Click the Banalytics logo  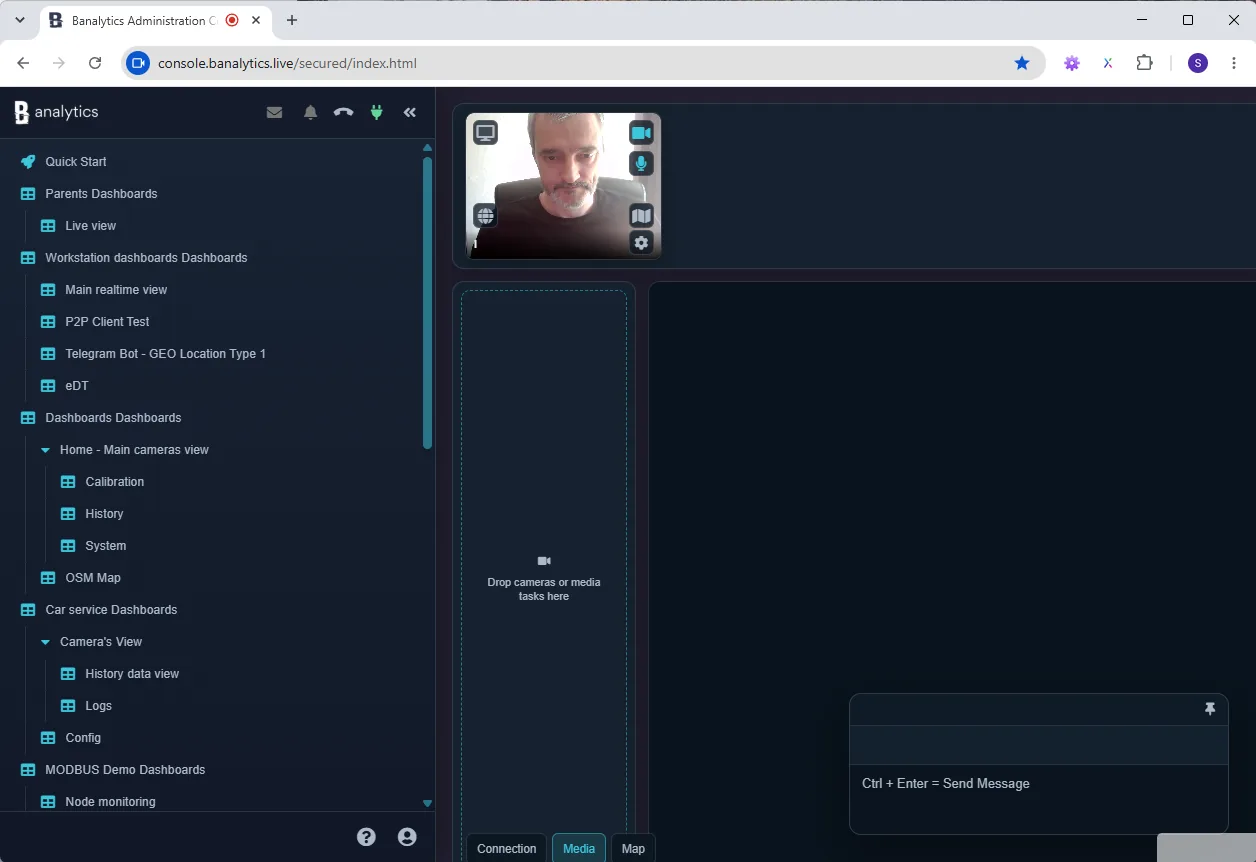tap(56, 112)
